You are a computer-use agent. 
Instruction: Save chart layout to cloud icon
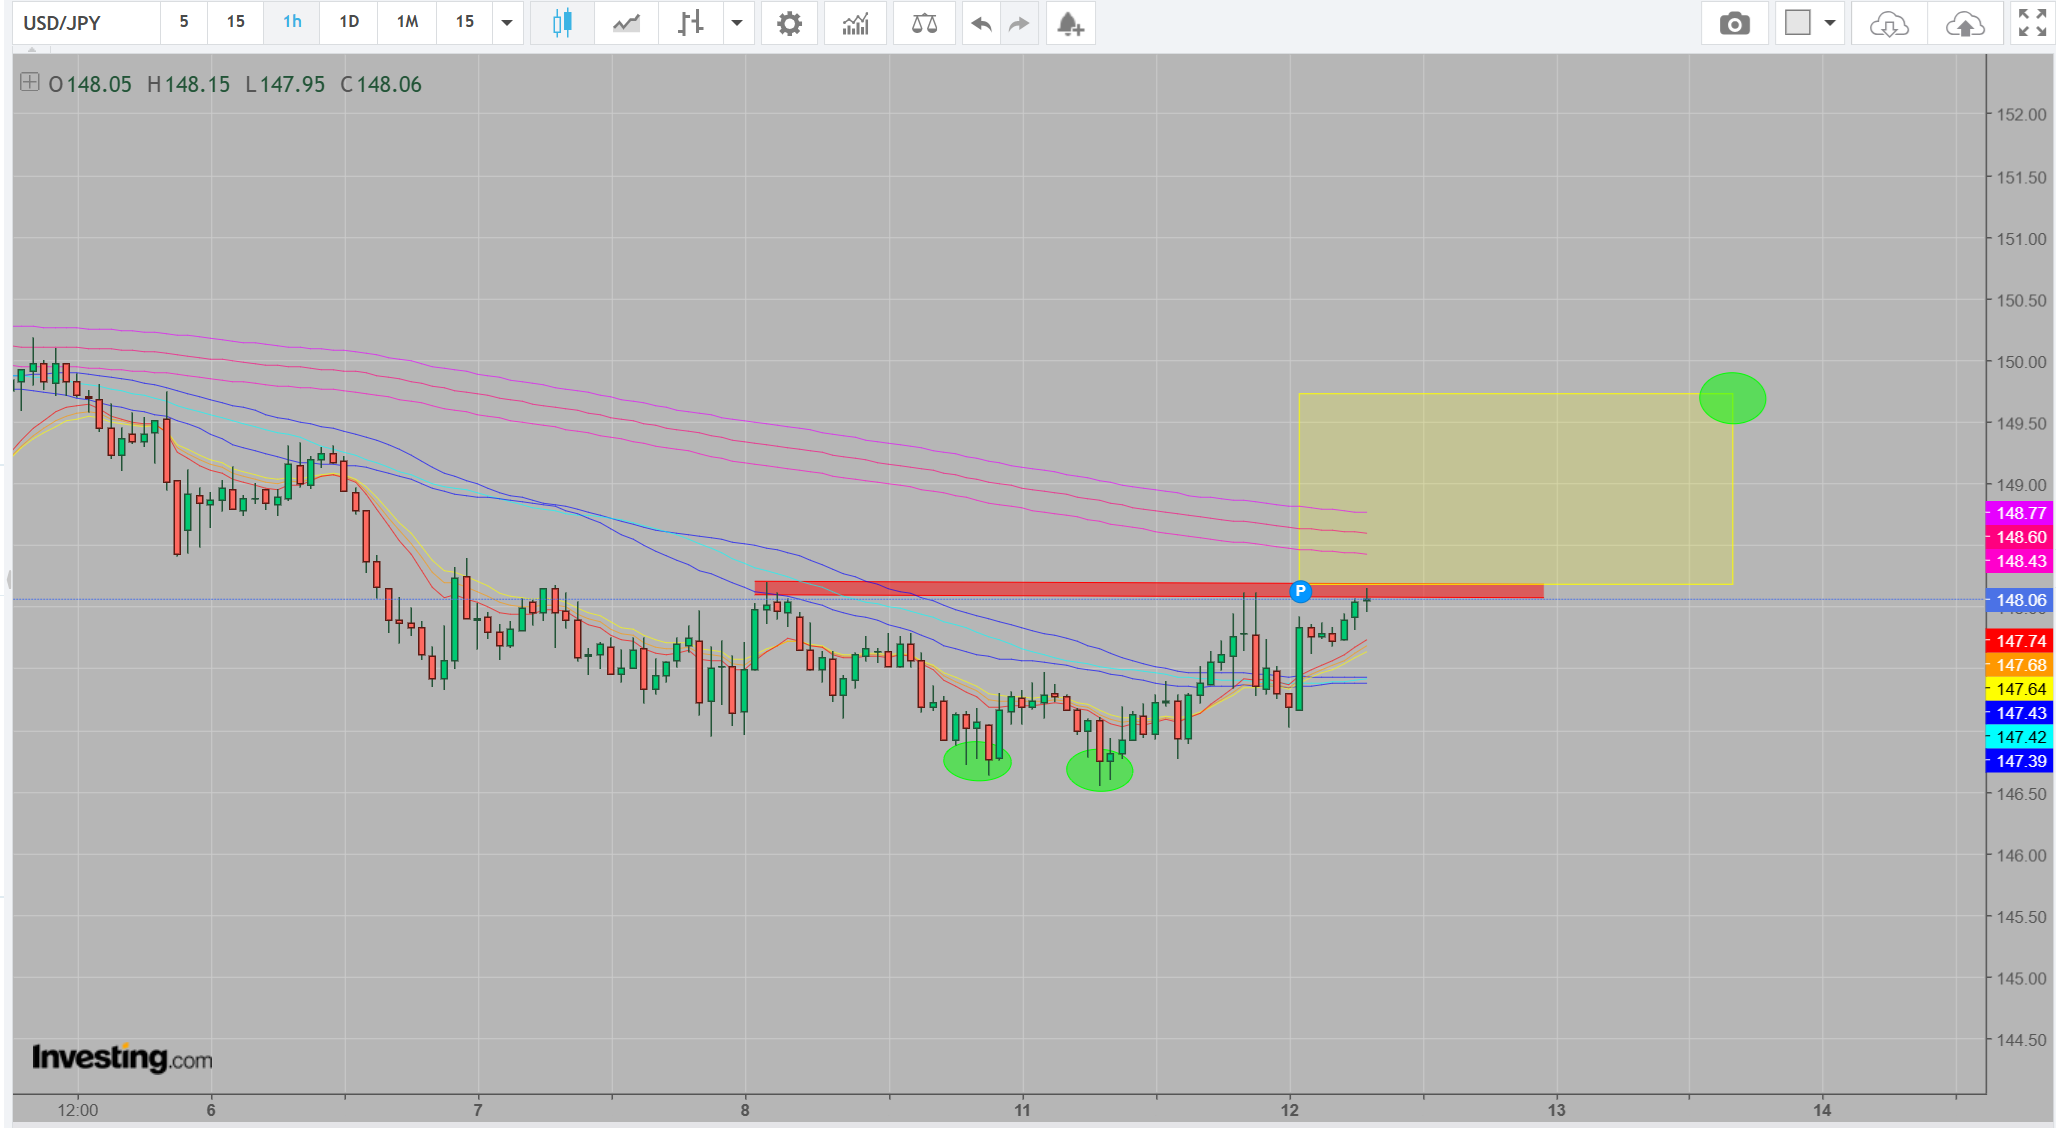(1964, 23)
